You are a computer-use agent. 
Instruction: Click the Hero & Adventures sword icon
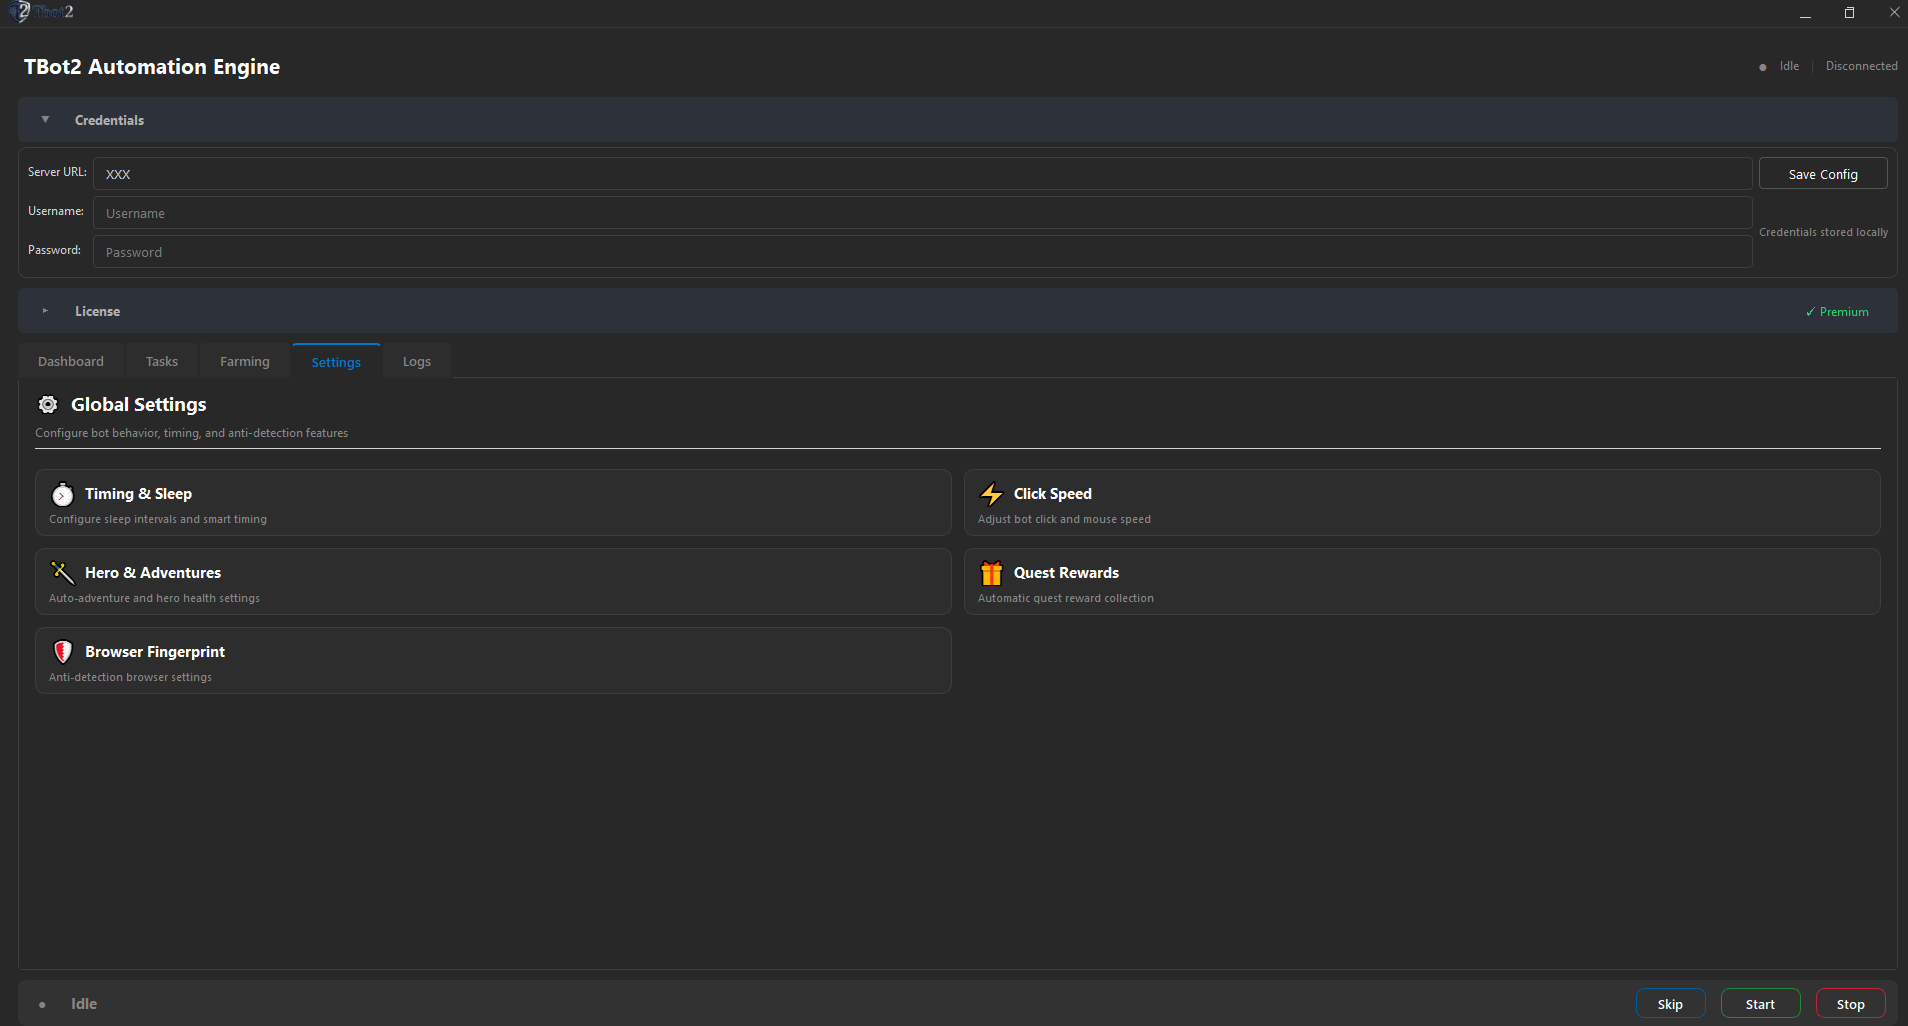[x=62, y=572]
